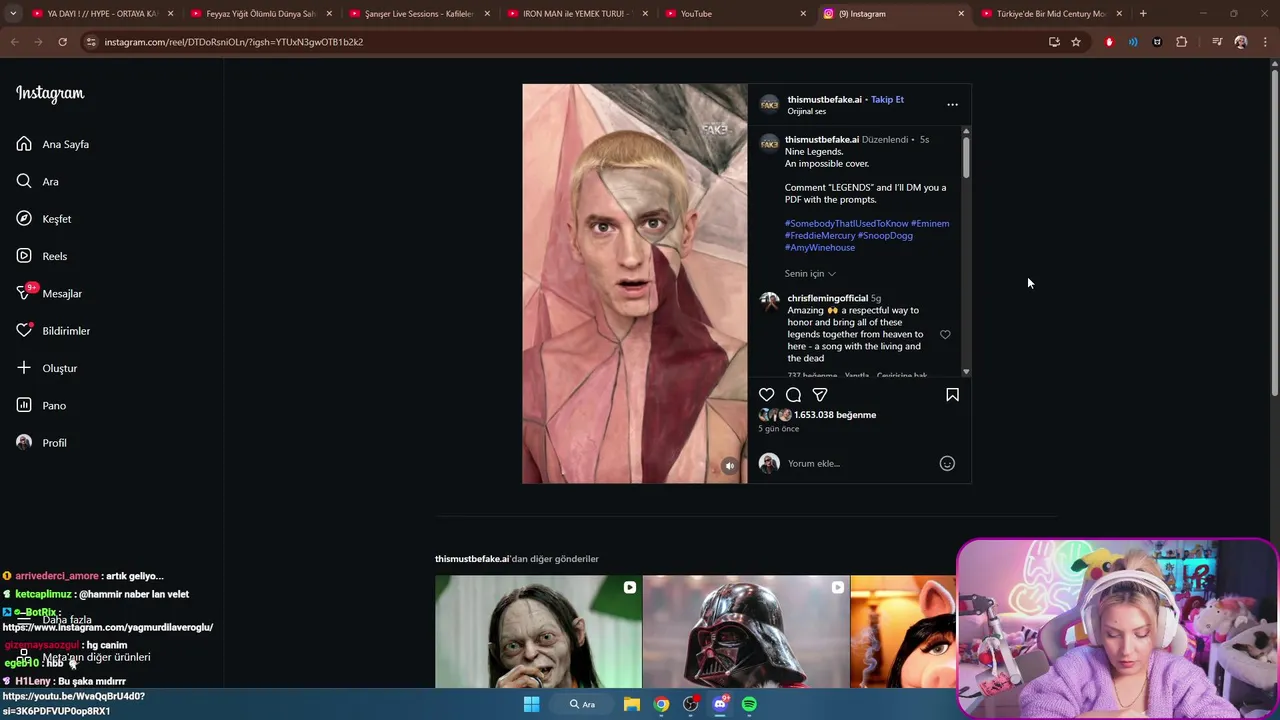Screen dimensions: 1280x720
Task: Click the comments panel scrollbar
Action: (x=966, y=156)
